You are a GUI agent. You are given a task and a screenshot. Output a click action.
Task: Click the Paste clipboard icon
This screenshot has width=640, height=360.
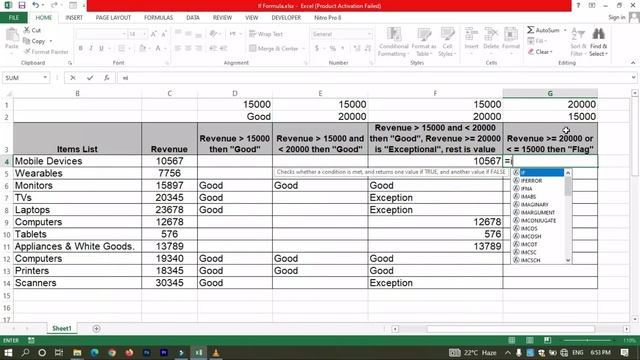(11, 35)
